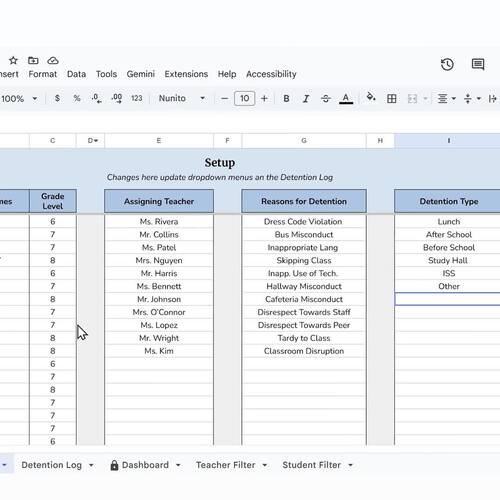
Task: Open Nunito font family dropdown
Action: [x=182, y=98]
